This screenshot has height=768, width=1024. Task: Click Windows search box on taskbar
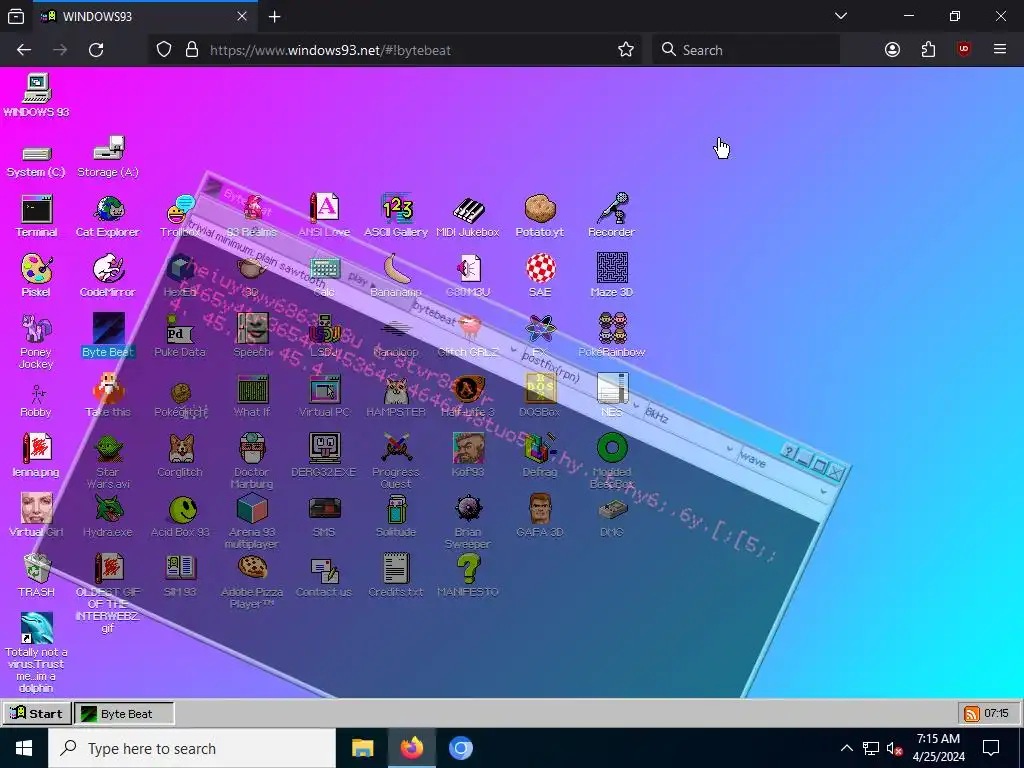[x=192, y=748]
